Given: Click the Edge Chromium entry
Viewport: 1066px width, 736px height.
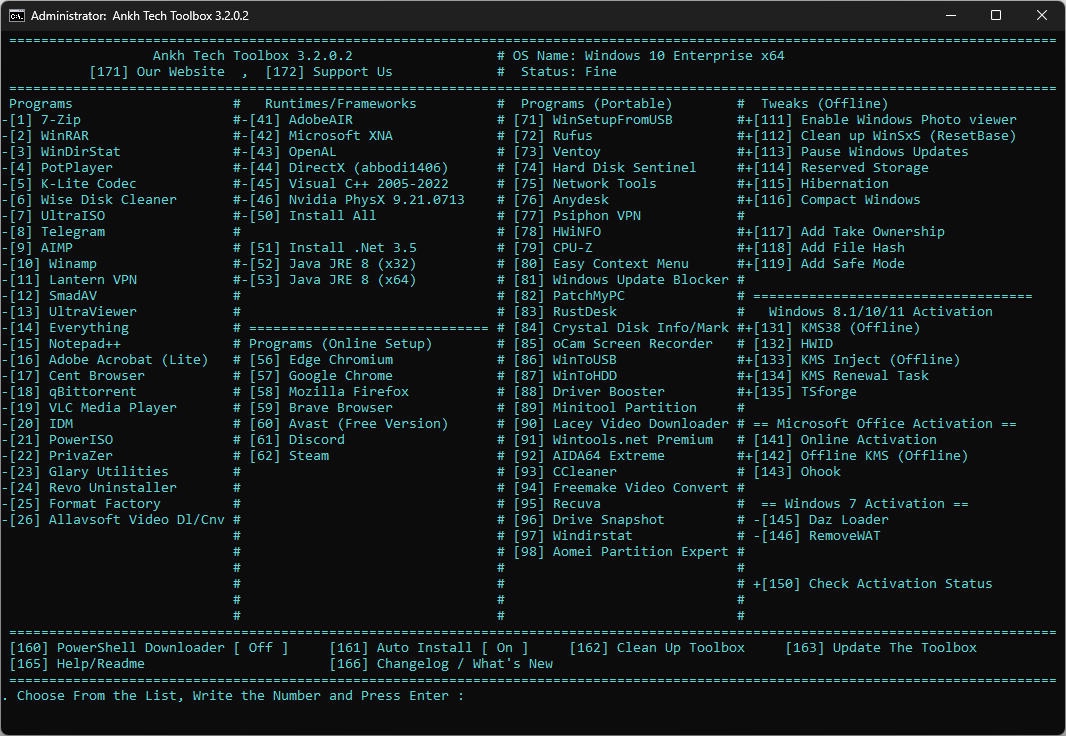Looking at the screenshot, I should click(x=321, y=360).
